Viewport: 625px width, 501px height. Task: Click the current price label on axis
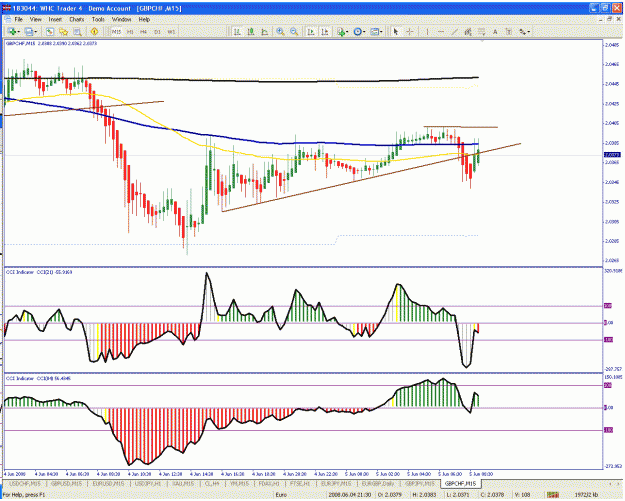tap(611, 155)
